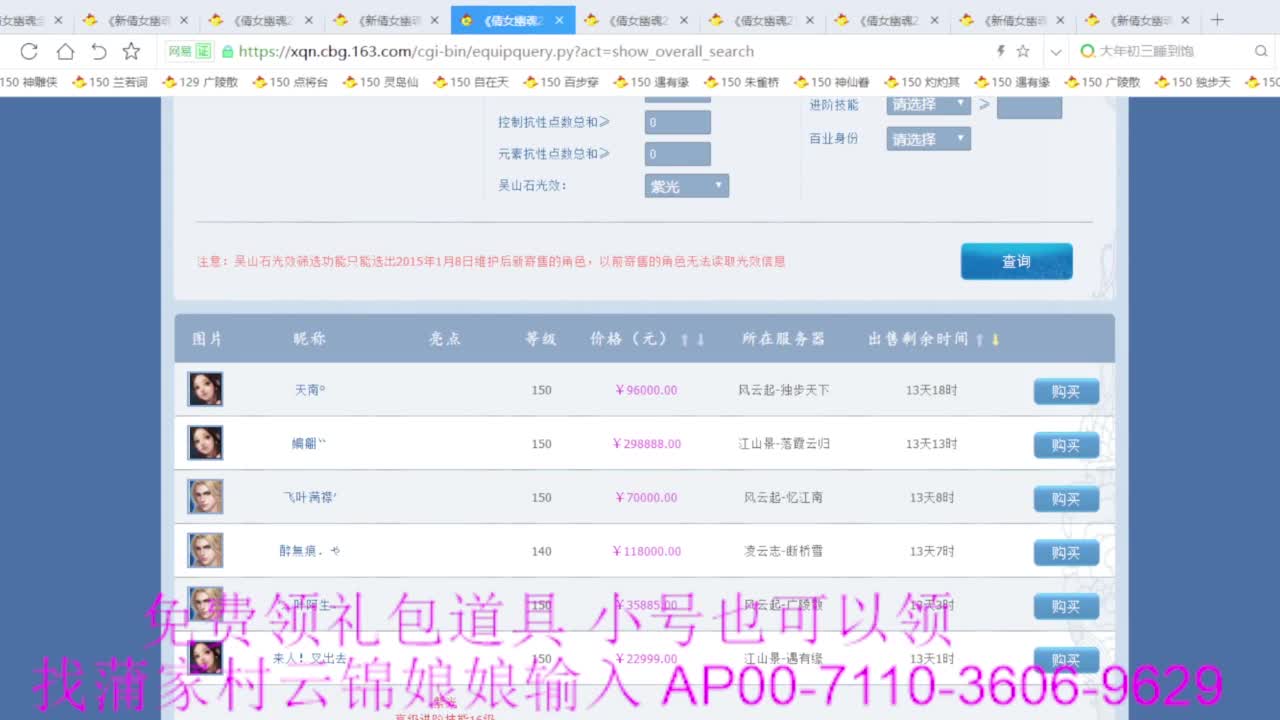Toggle ascending sort on the 价格 price column
1280x720 pixels.
686,339
